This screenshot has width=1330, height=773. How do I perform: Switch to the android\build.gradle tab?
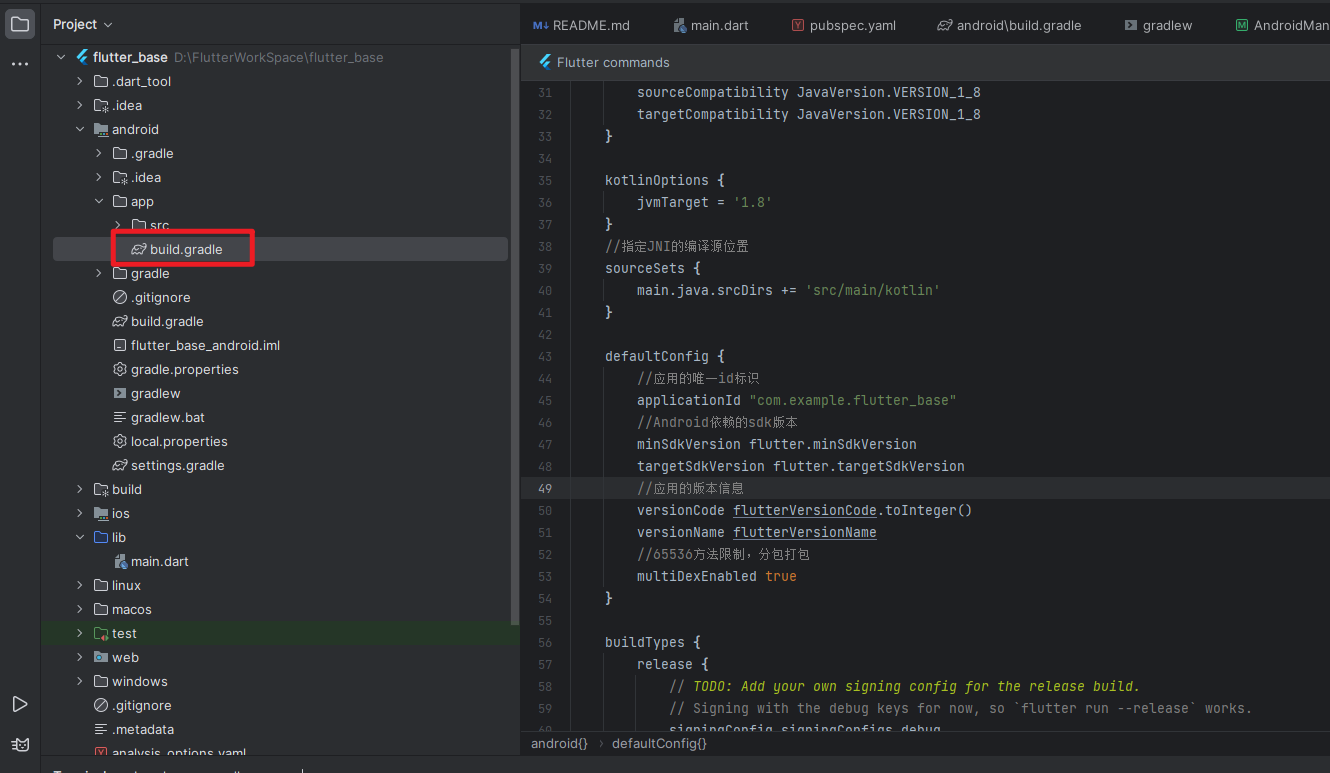(1010, 25)
